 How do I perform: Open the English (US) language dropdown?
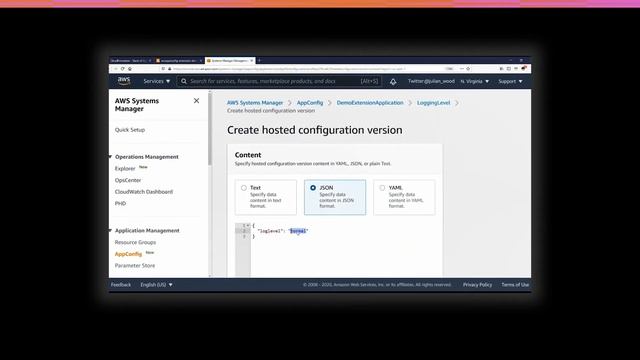click(156, 285)
